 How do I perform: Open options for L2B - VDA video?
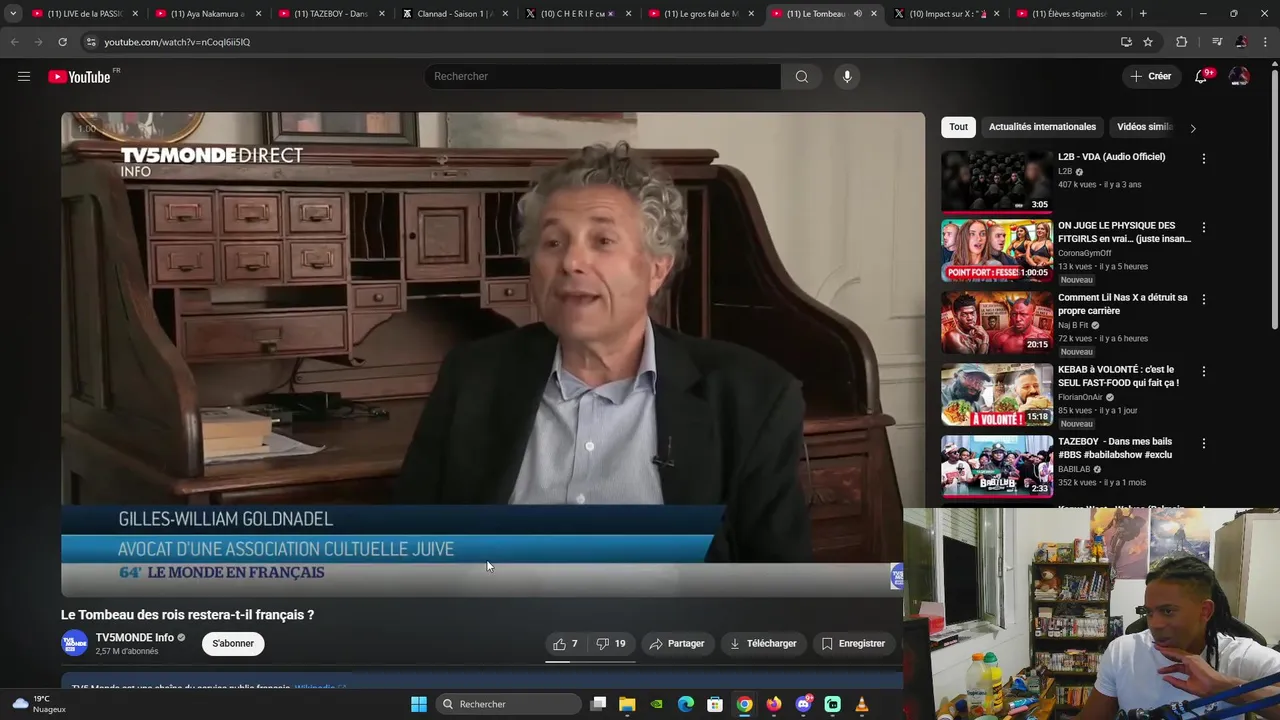point(1203,159)
